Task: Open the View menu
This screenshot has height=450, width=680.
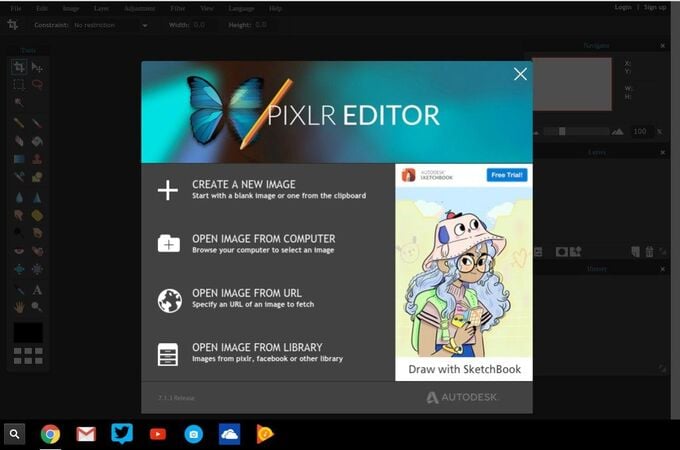Action: pyautogui.click(x=207, y=8)
